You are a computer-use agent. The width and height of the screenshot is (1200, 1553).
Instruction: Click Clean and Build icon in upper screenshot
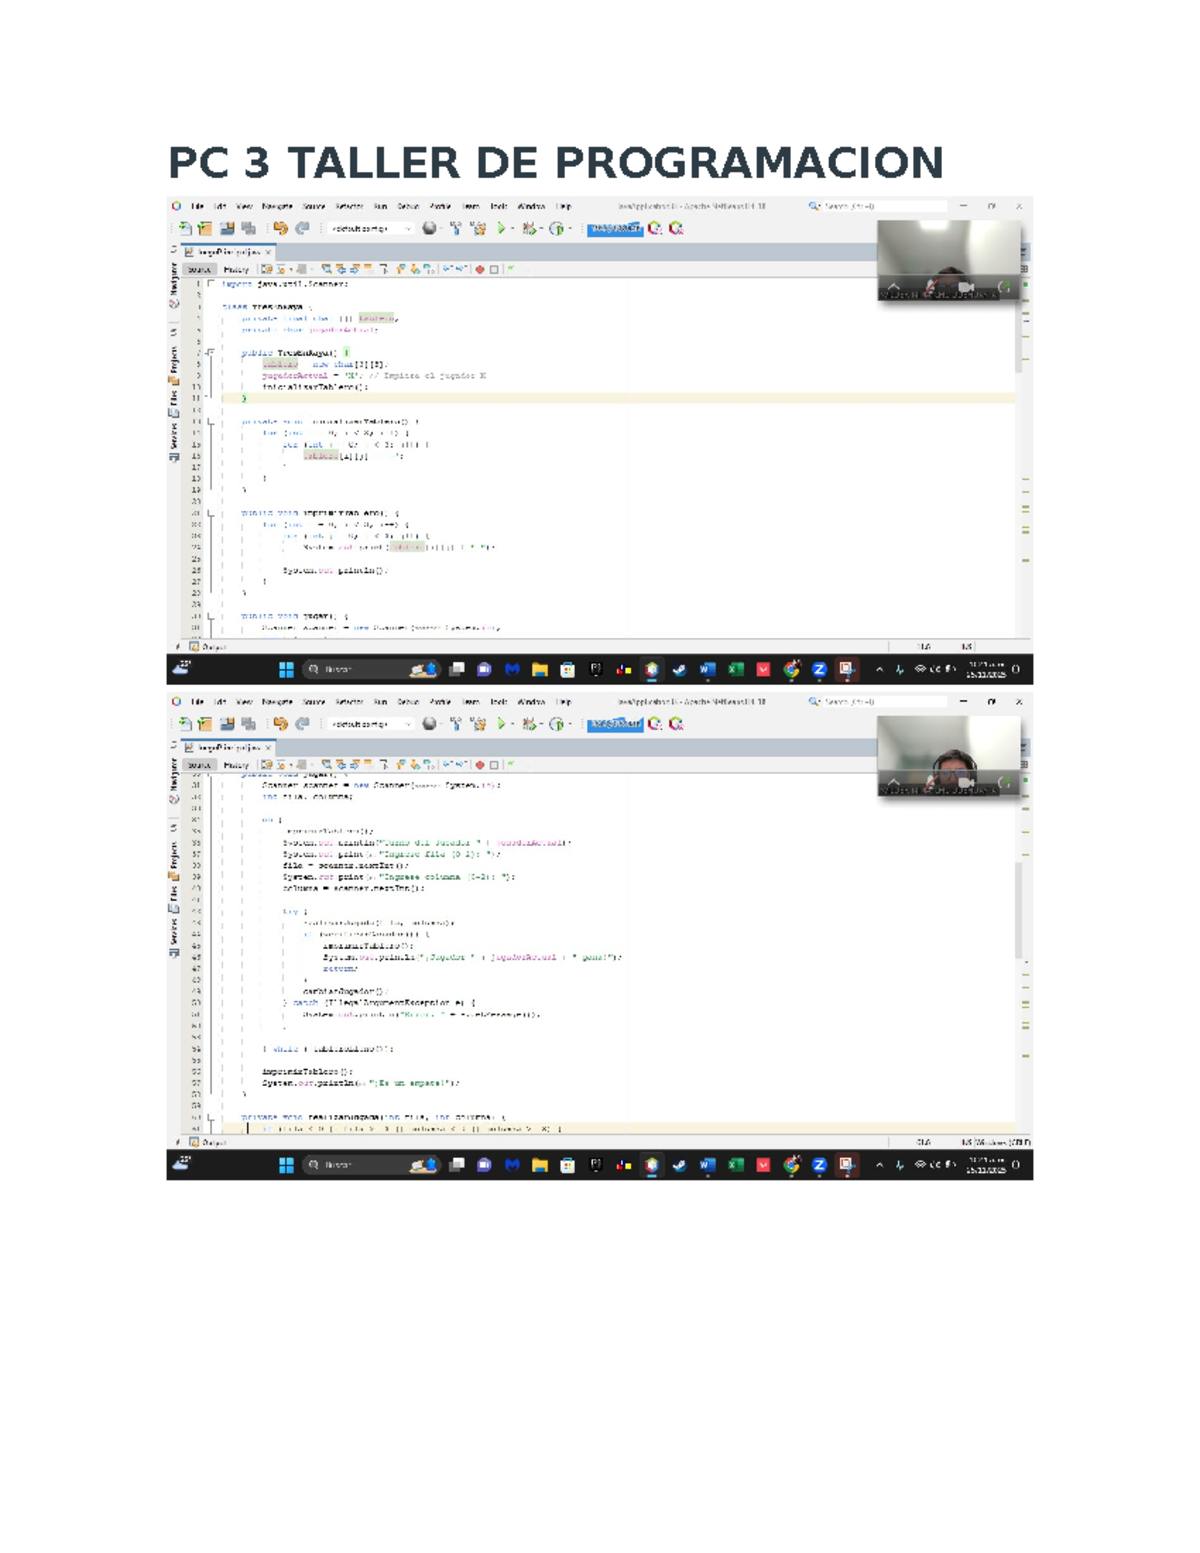pos(478,229)
